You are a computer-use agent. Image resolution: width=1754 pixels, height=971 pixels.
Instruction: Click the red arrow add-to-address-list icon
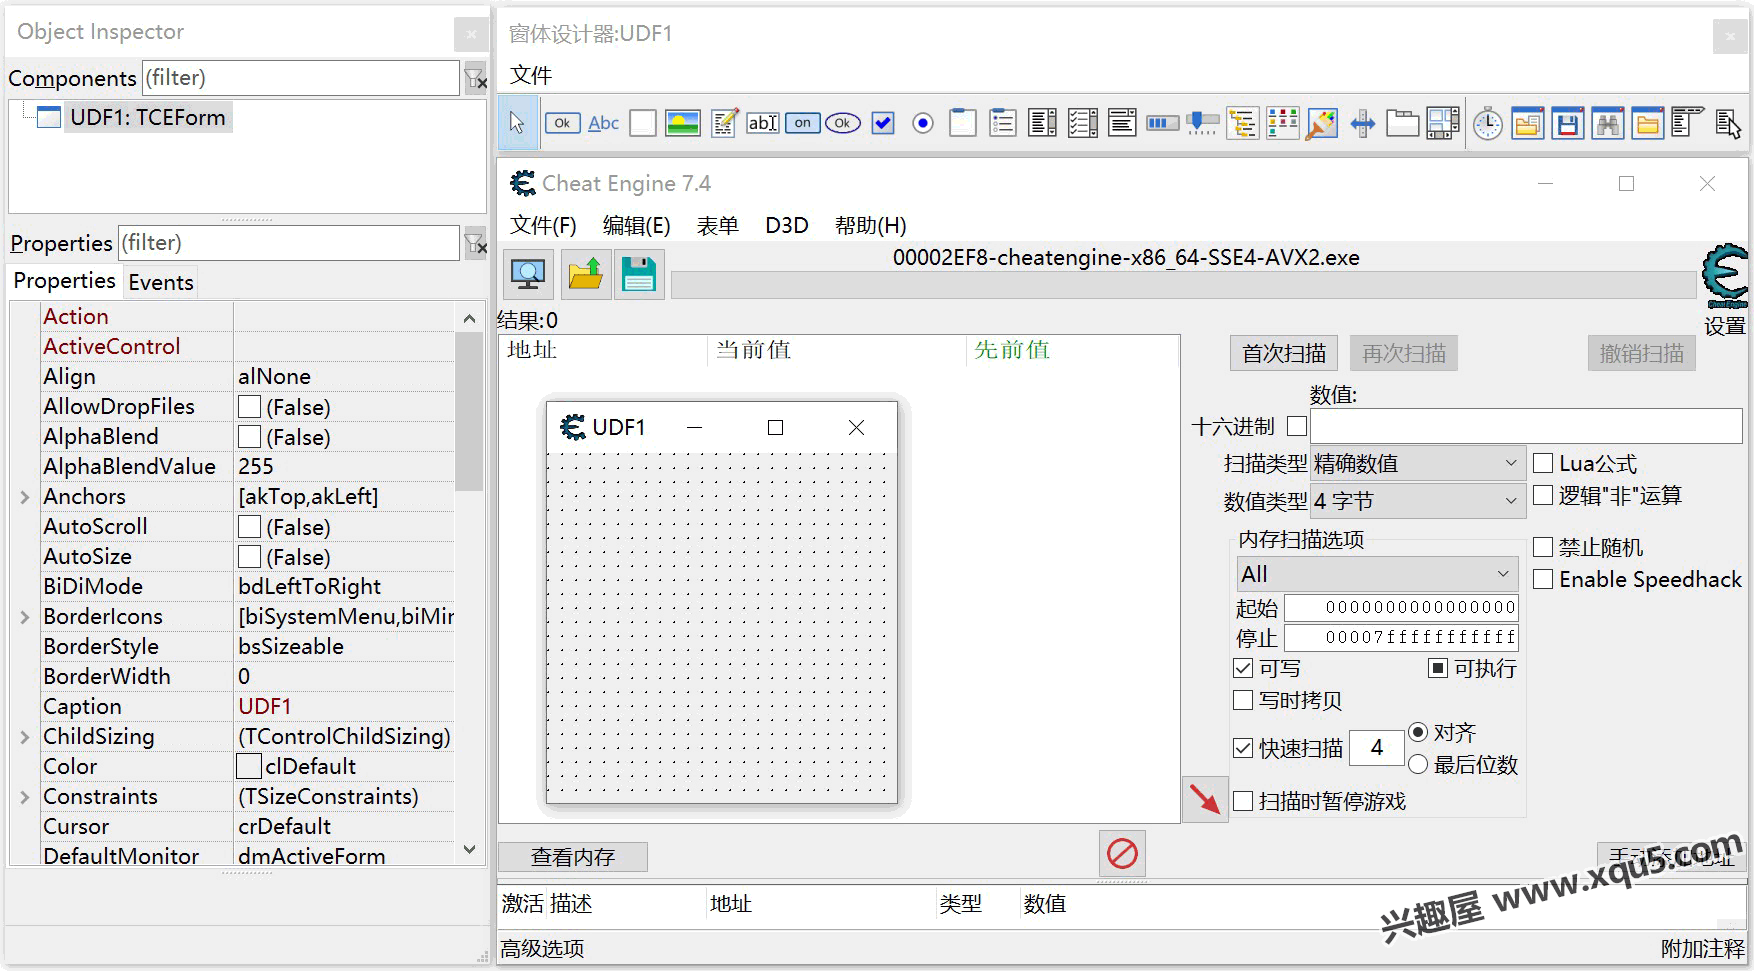(x=1205, y=800)
